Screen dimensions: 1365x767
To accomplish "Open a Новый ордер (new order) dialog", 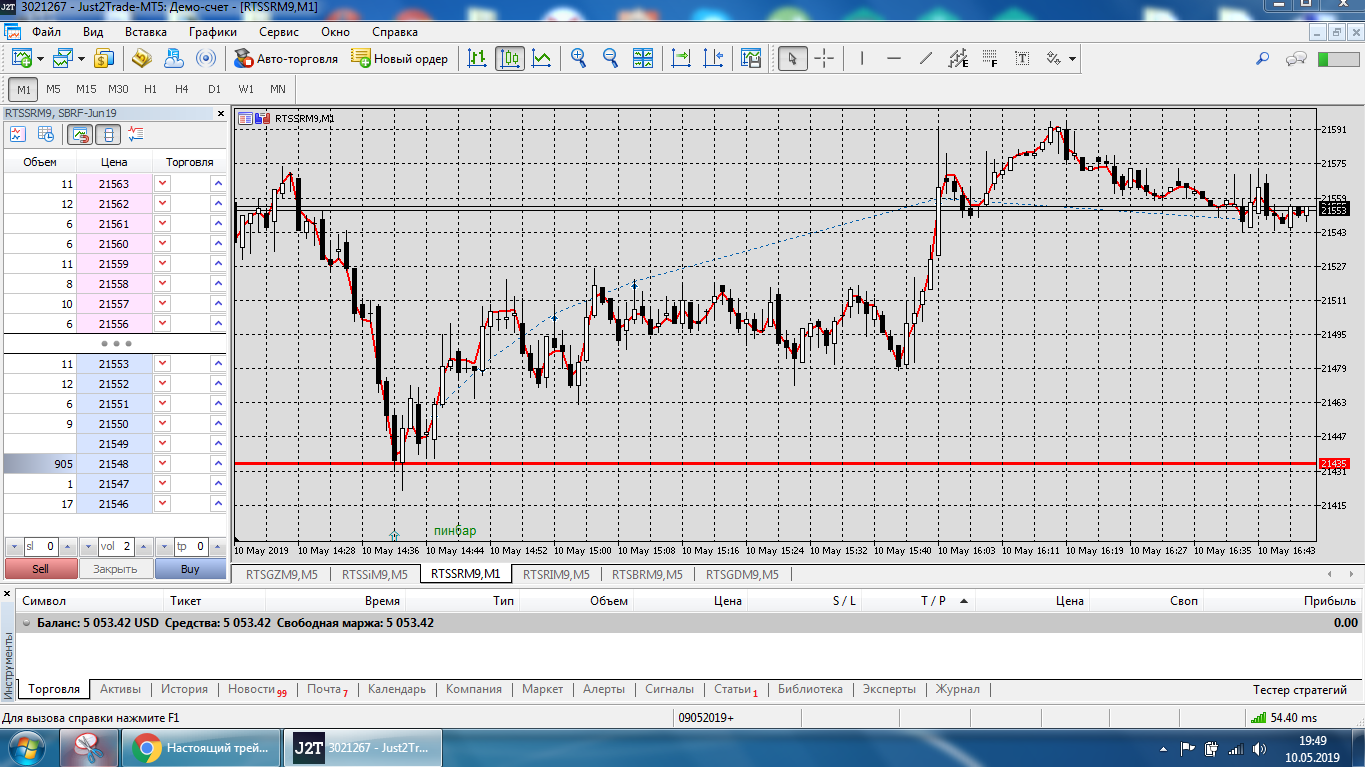I will pyautogui.click(x=399, y=59).
